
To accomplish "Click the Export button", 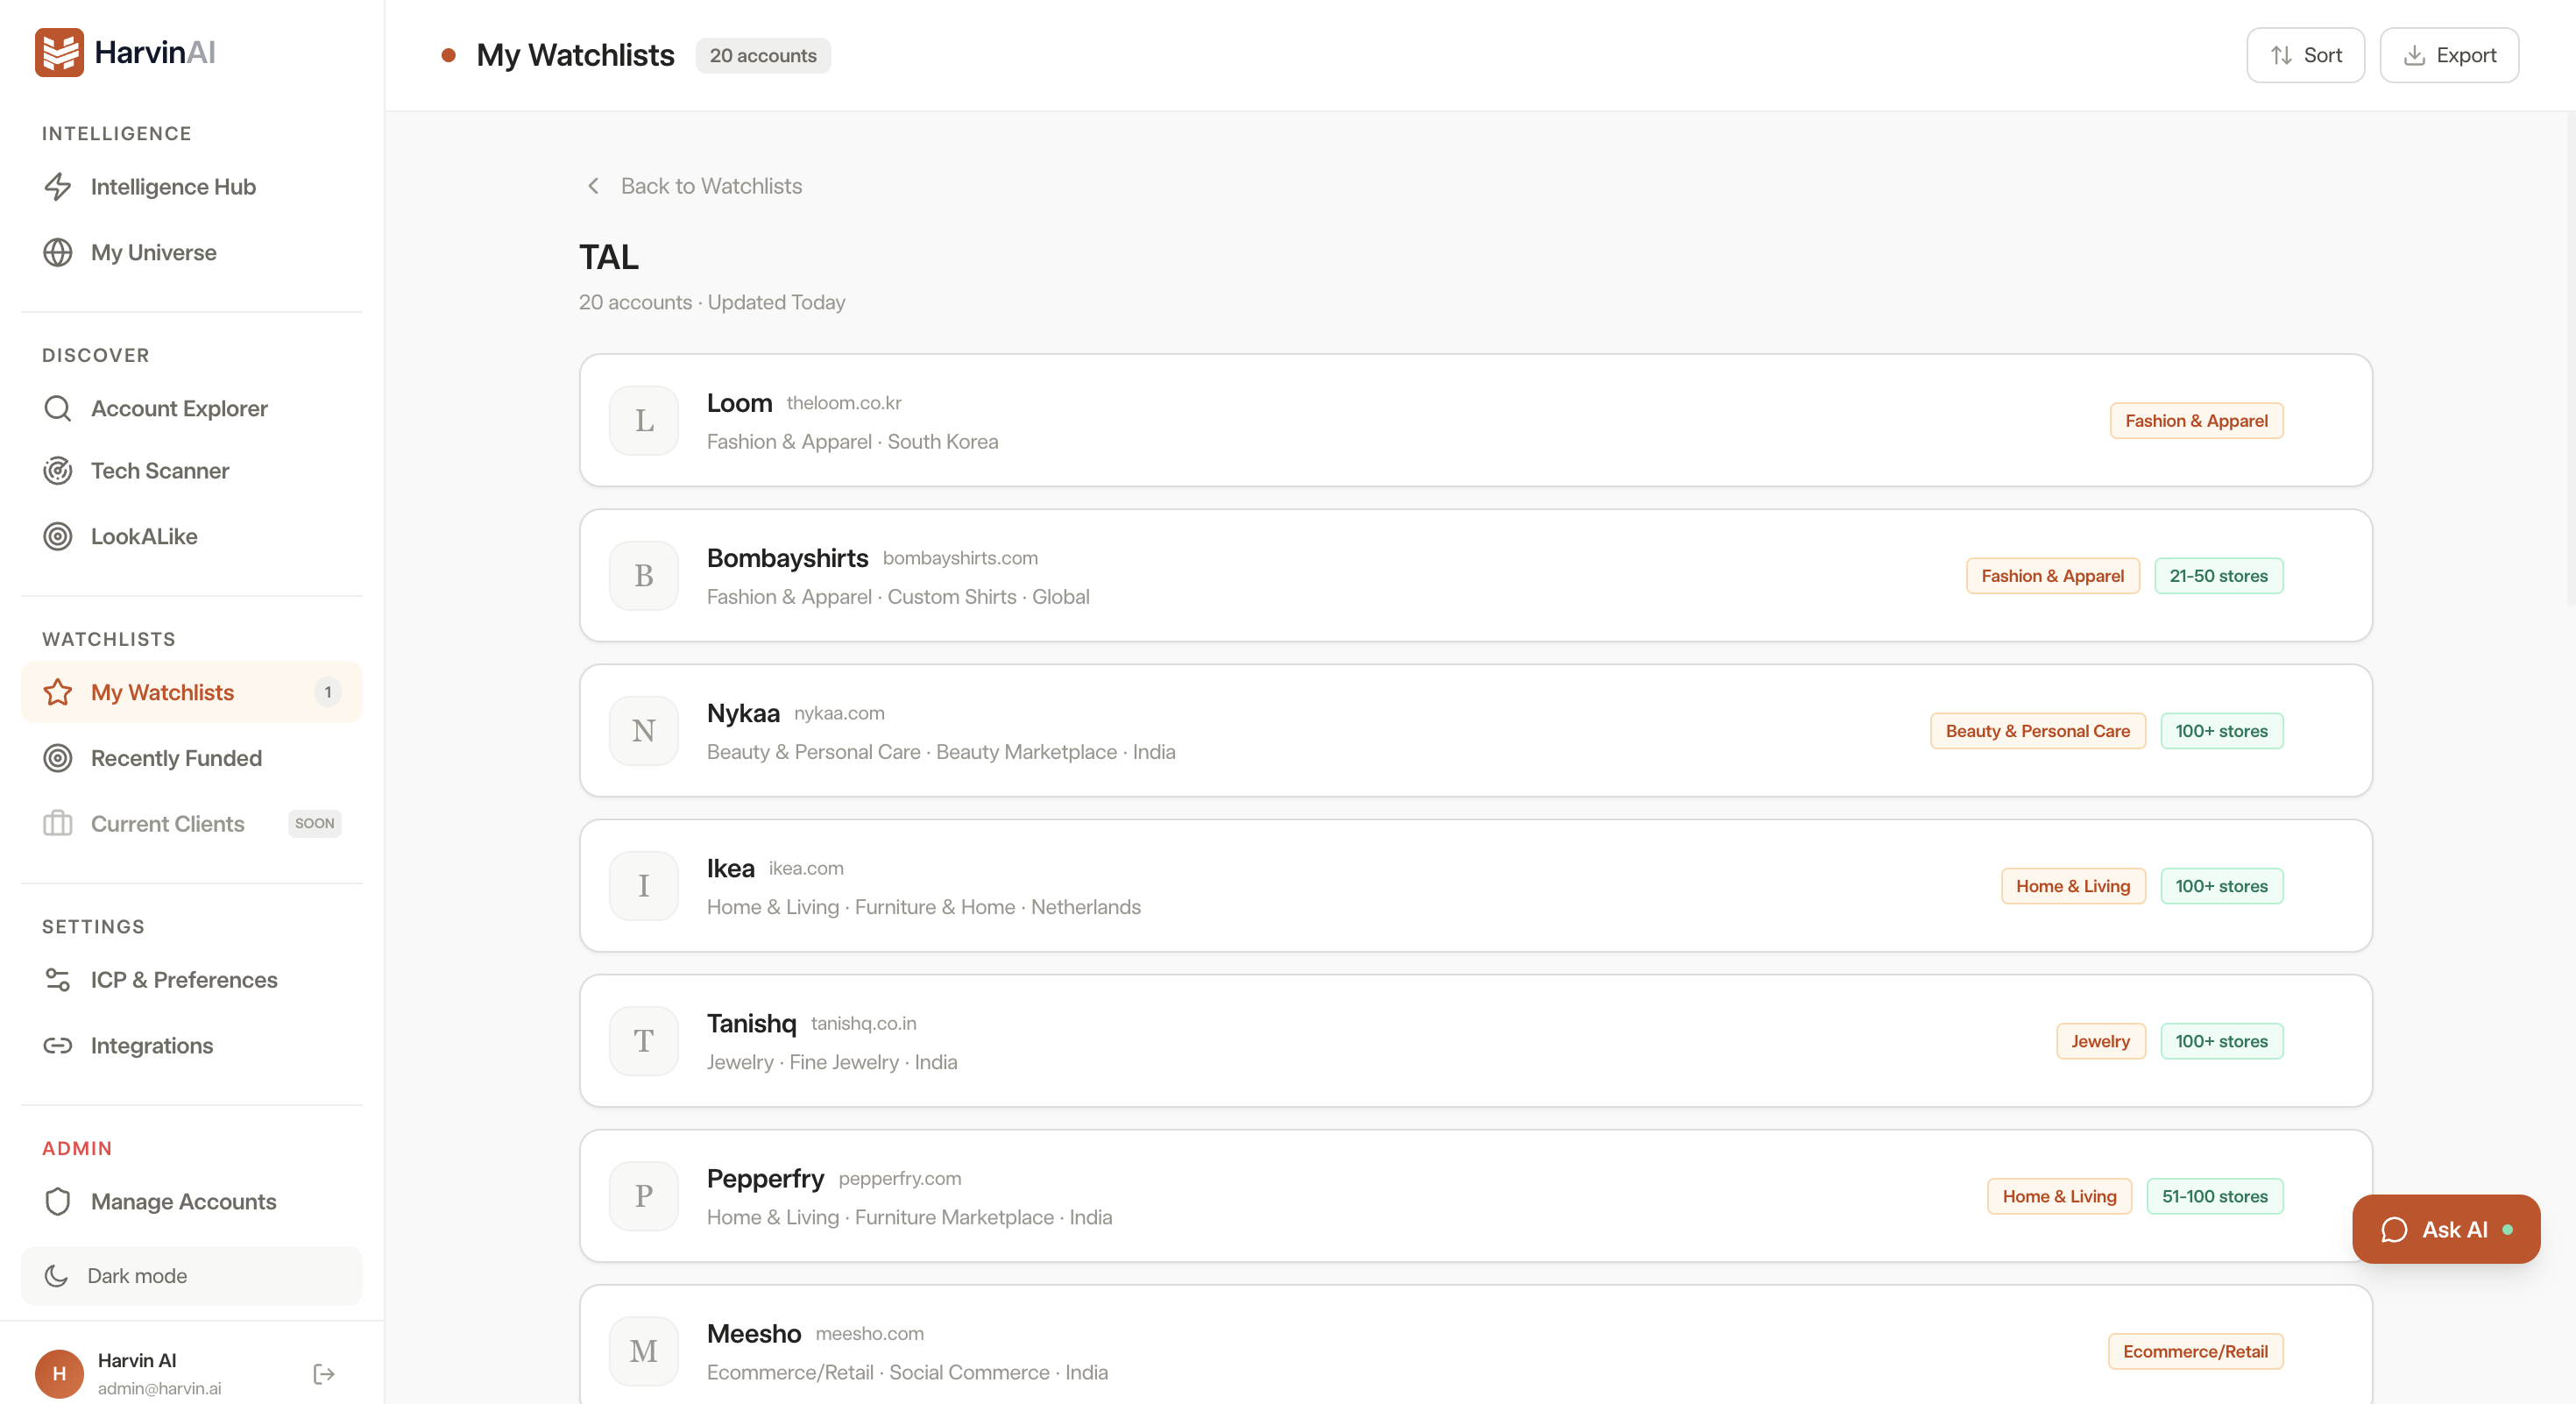I will pyautogui.click(x=2449, y=54).
